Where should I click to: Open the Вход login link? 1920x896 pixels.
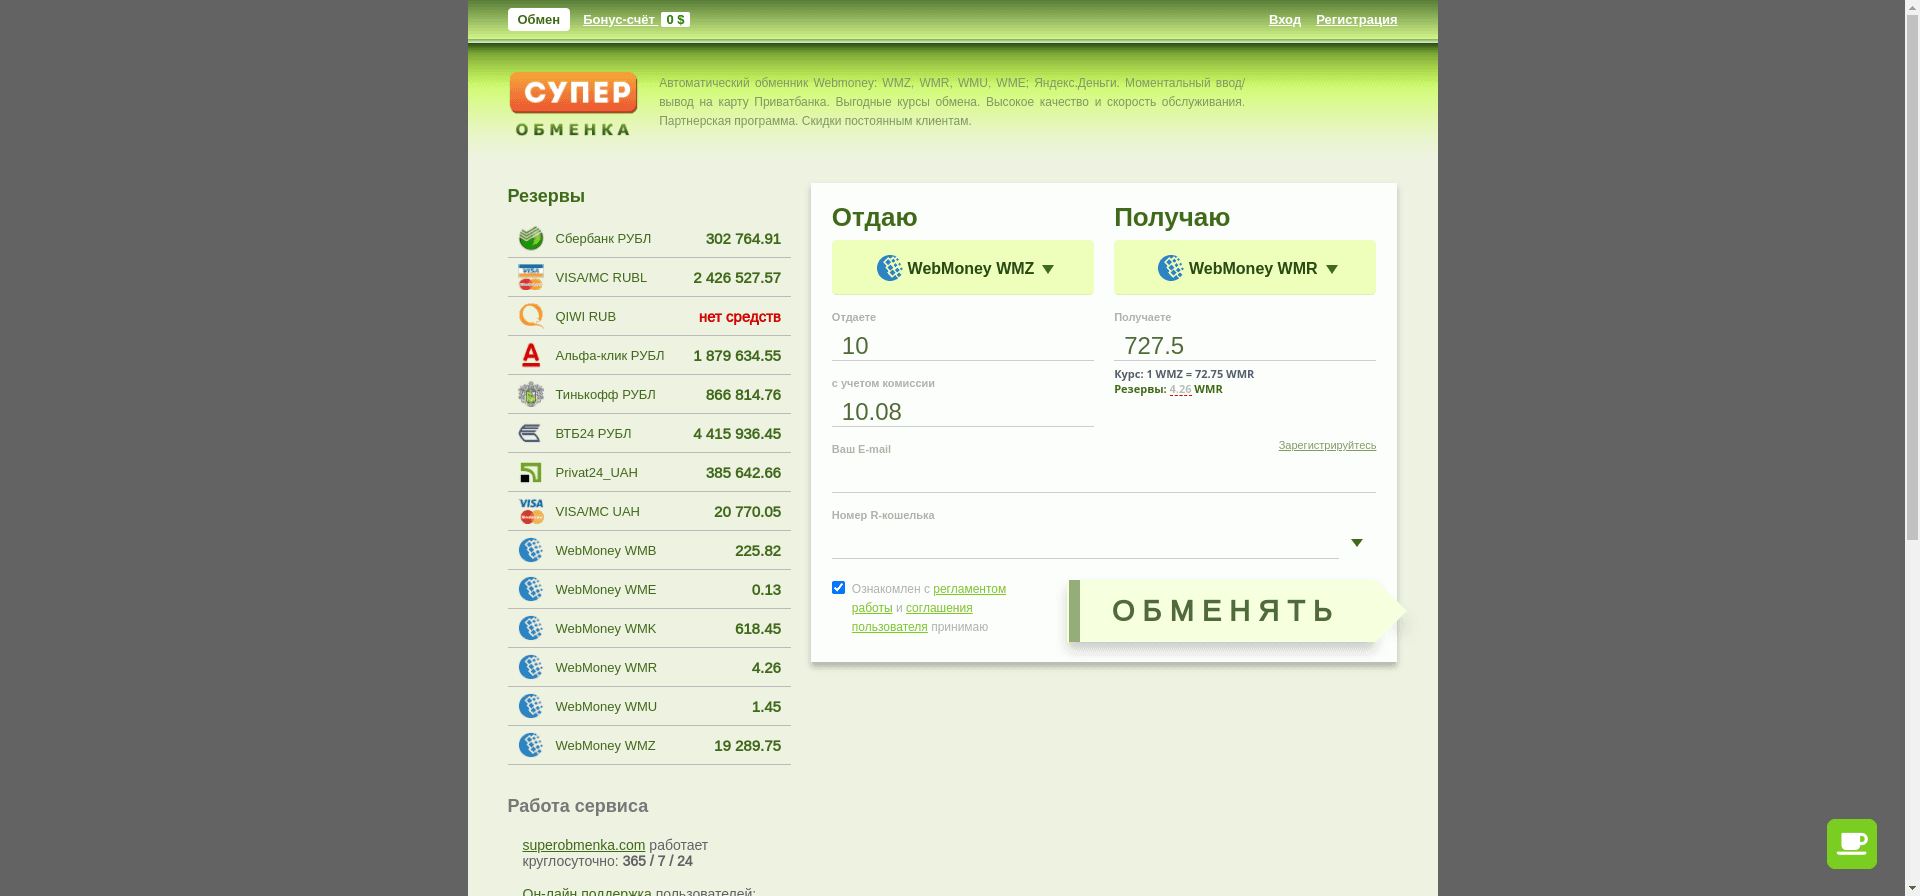point(1285,20)
